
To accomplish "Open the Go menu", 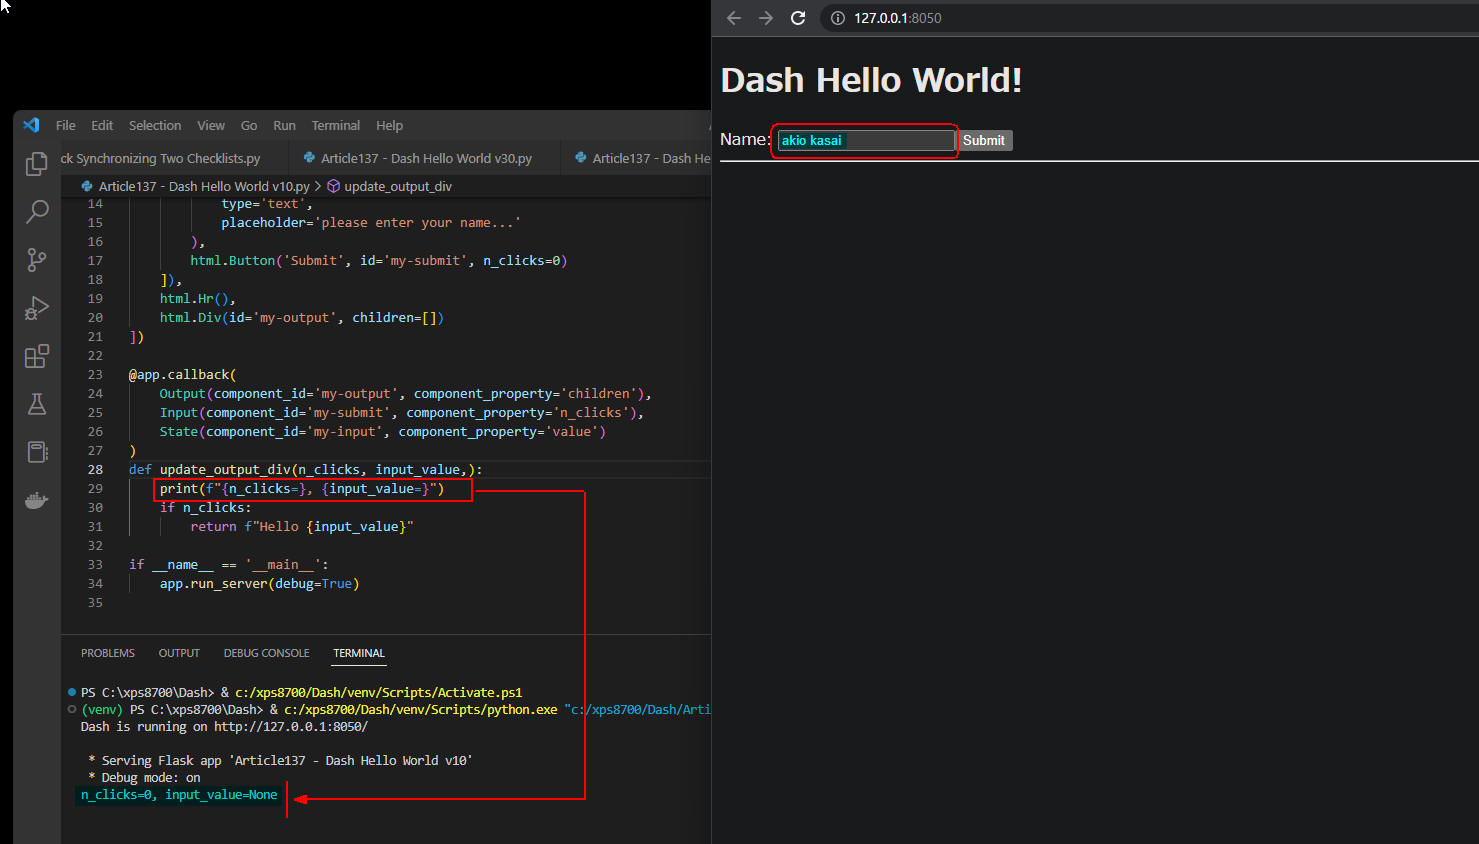I will coord(249,125).
